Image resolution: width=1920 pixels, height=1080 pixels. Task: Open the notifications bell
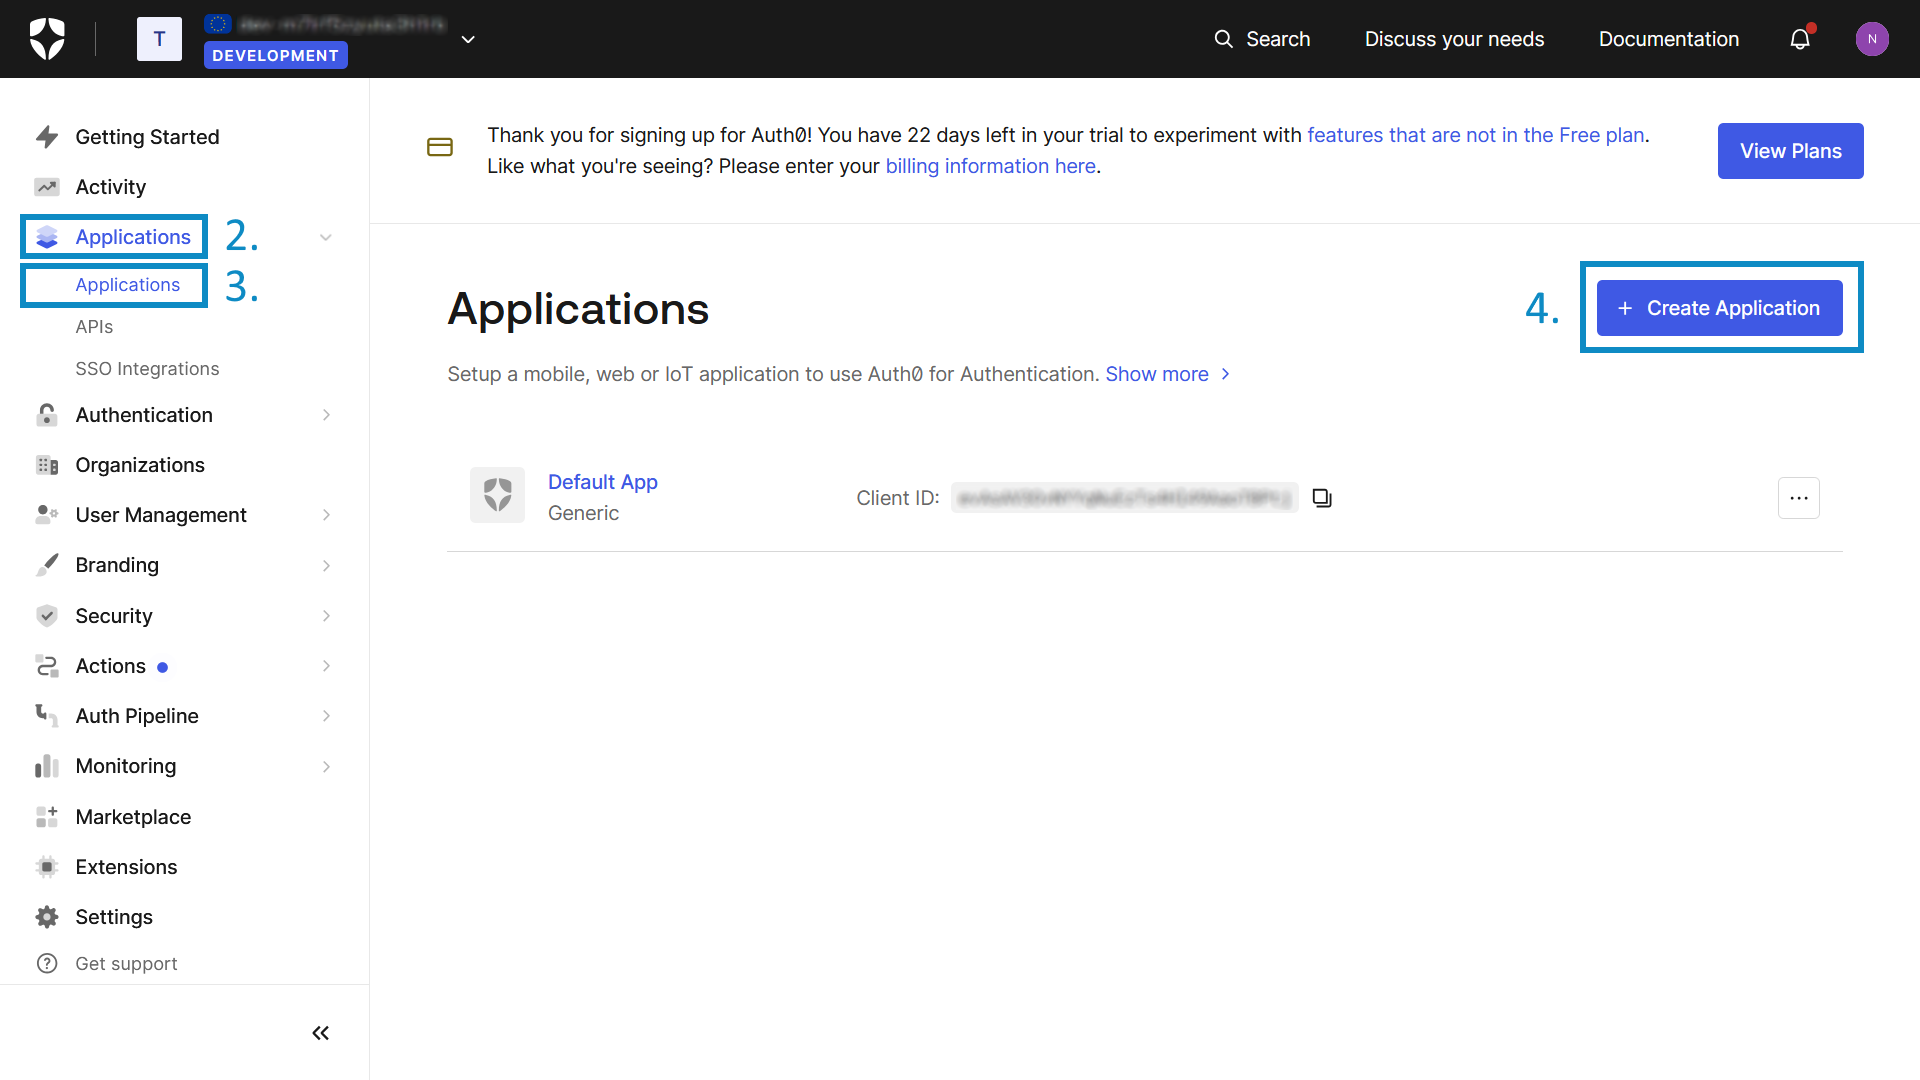click(x=1800, y=39)
